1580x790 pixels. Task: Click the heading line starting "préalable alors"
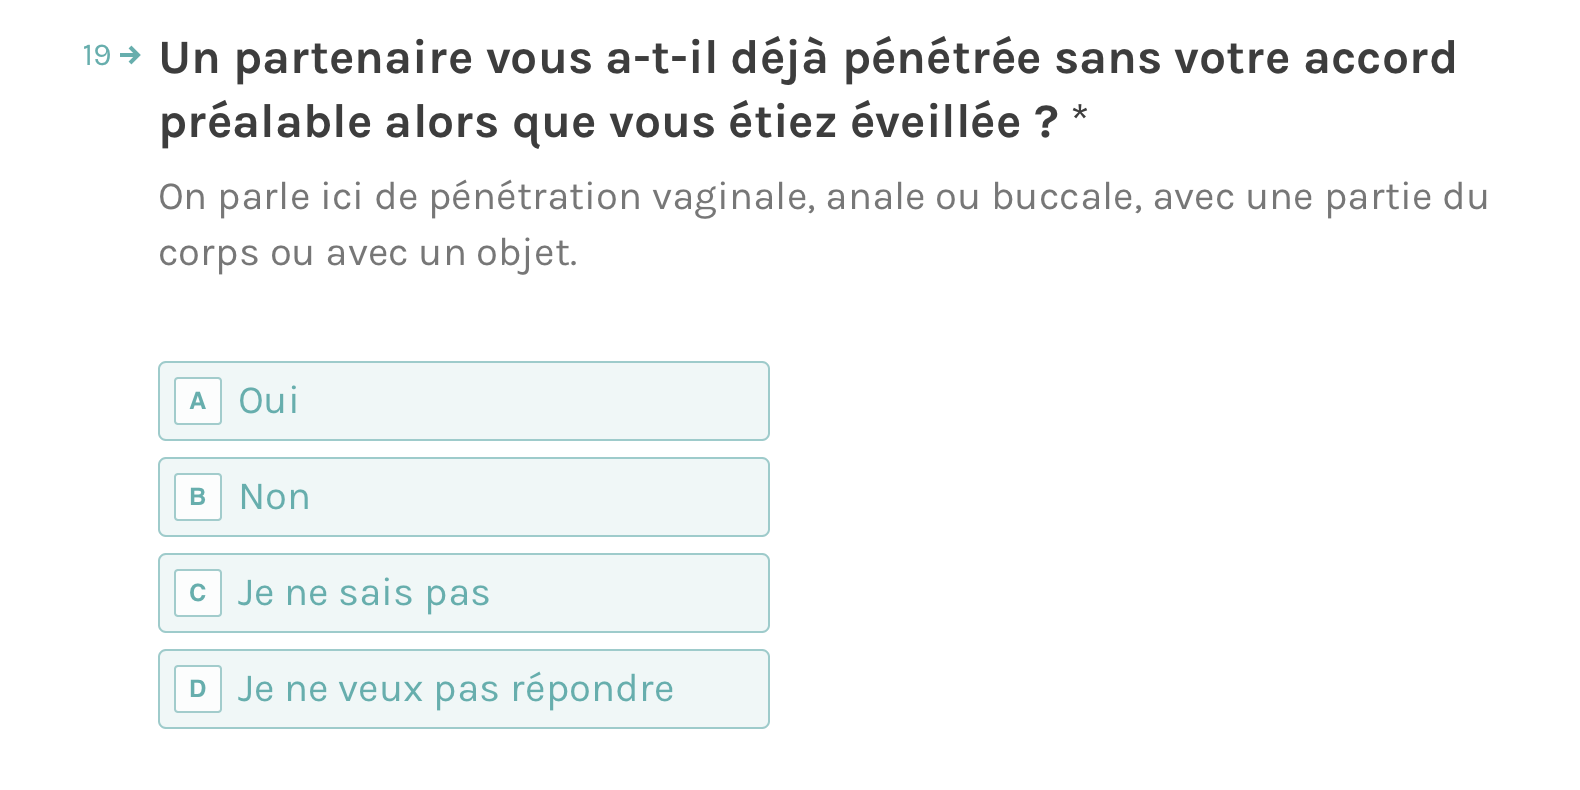click(608, 122)
